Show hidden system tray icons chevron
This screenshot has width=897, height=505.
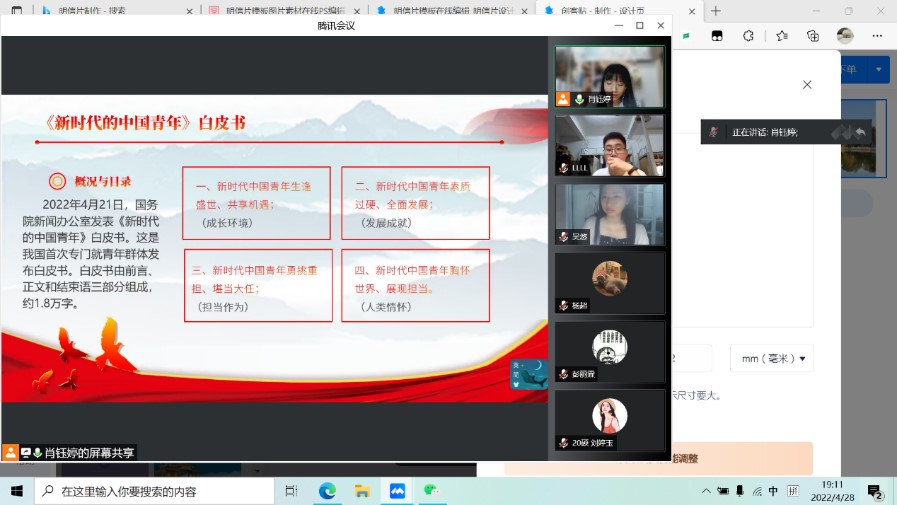click(706, 491)
